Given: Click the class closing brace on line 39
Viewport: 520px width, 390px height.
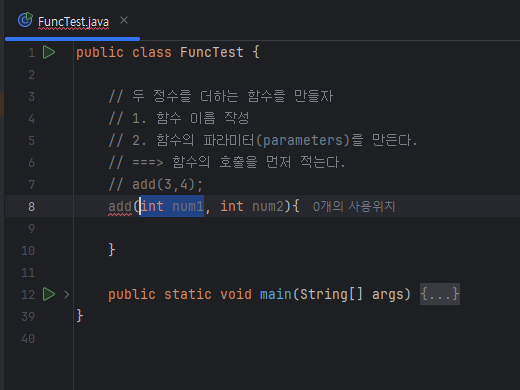Looking at the screenshot, I should [80, 315].
